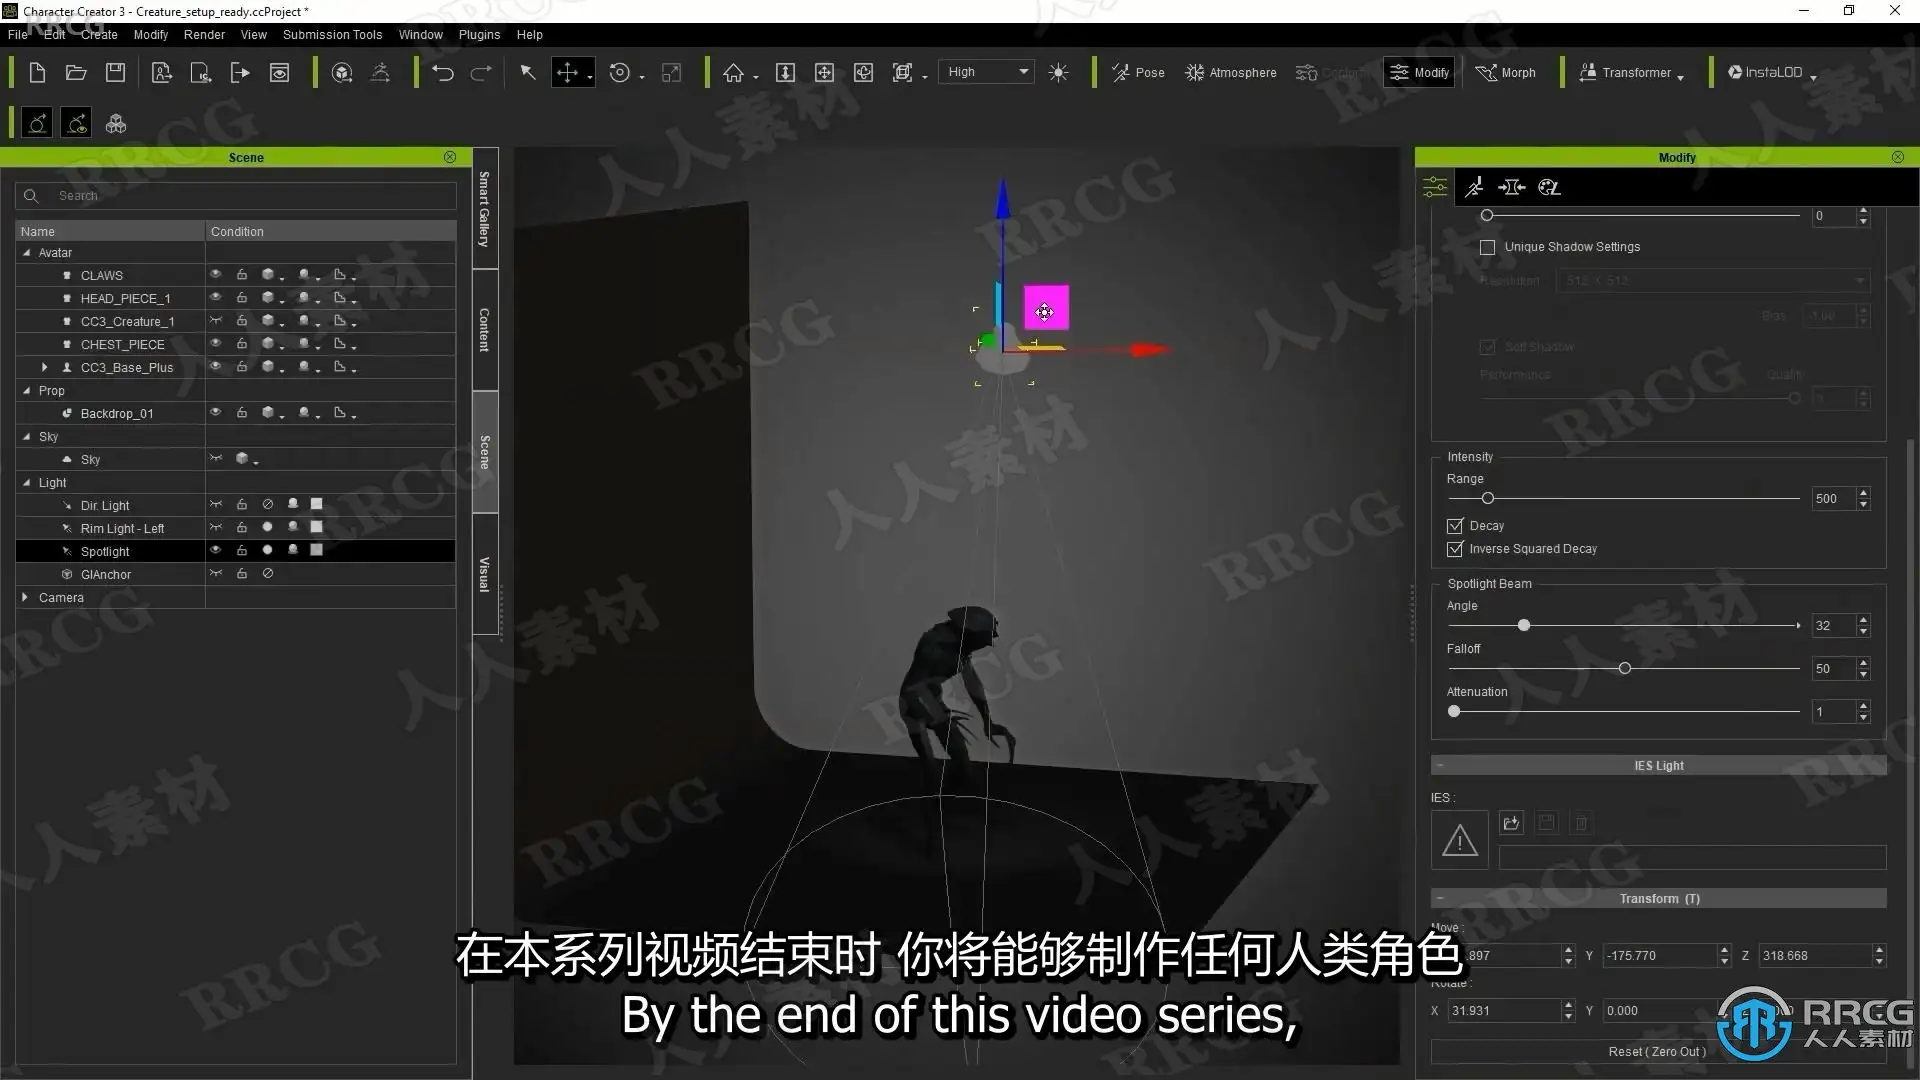Click the Export icon in toolbar

tap(240, 73)
